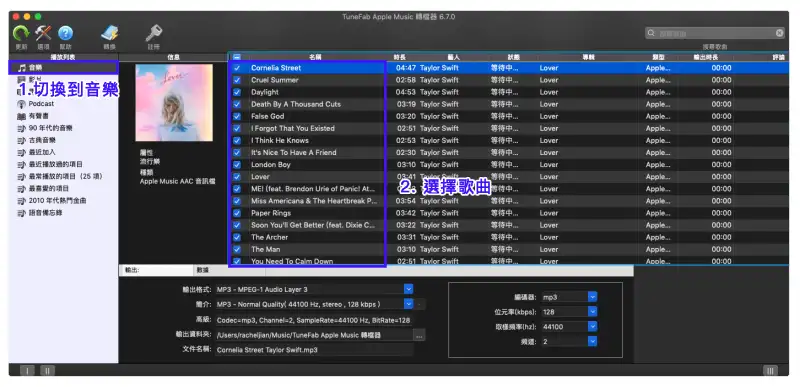Click the 04:47 duration of Cornelia Street
This screenshot has height=387, width=800.
coord(406,68)
